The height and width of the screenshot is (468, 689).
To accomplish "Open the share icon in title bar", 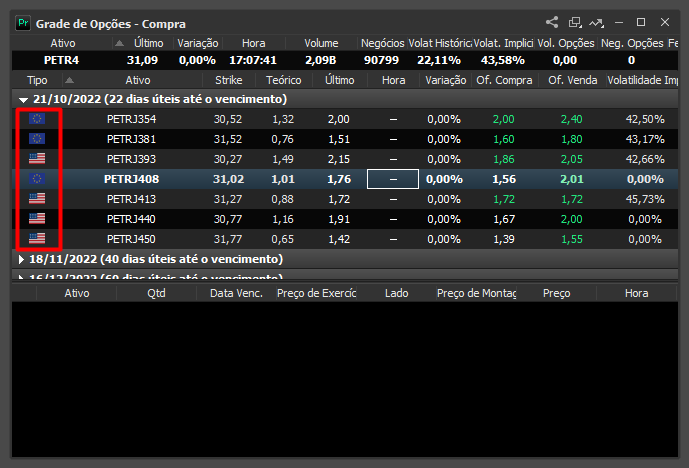I will pyautogui.click(x=552, y=22).
